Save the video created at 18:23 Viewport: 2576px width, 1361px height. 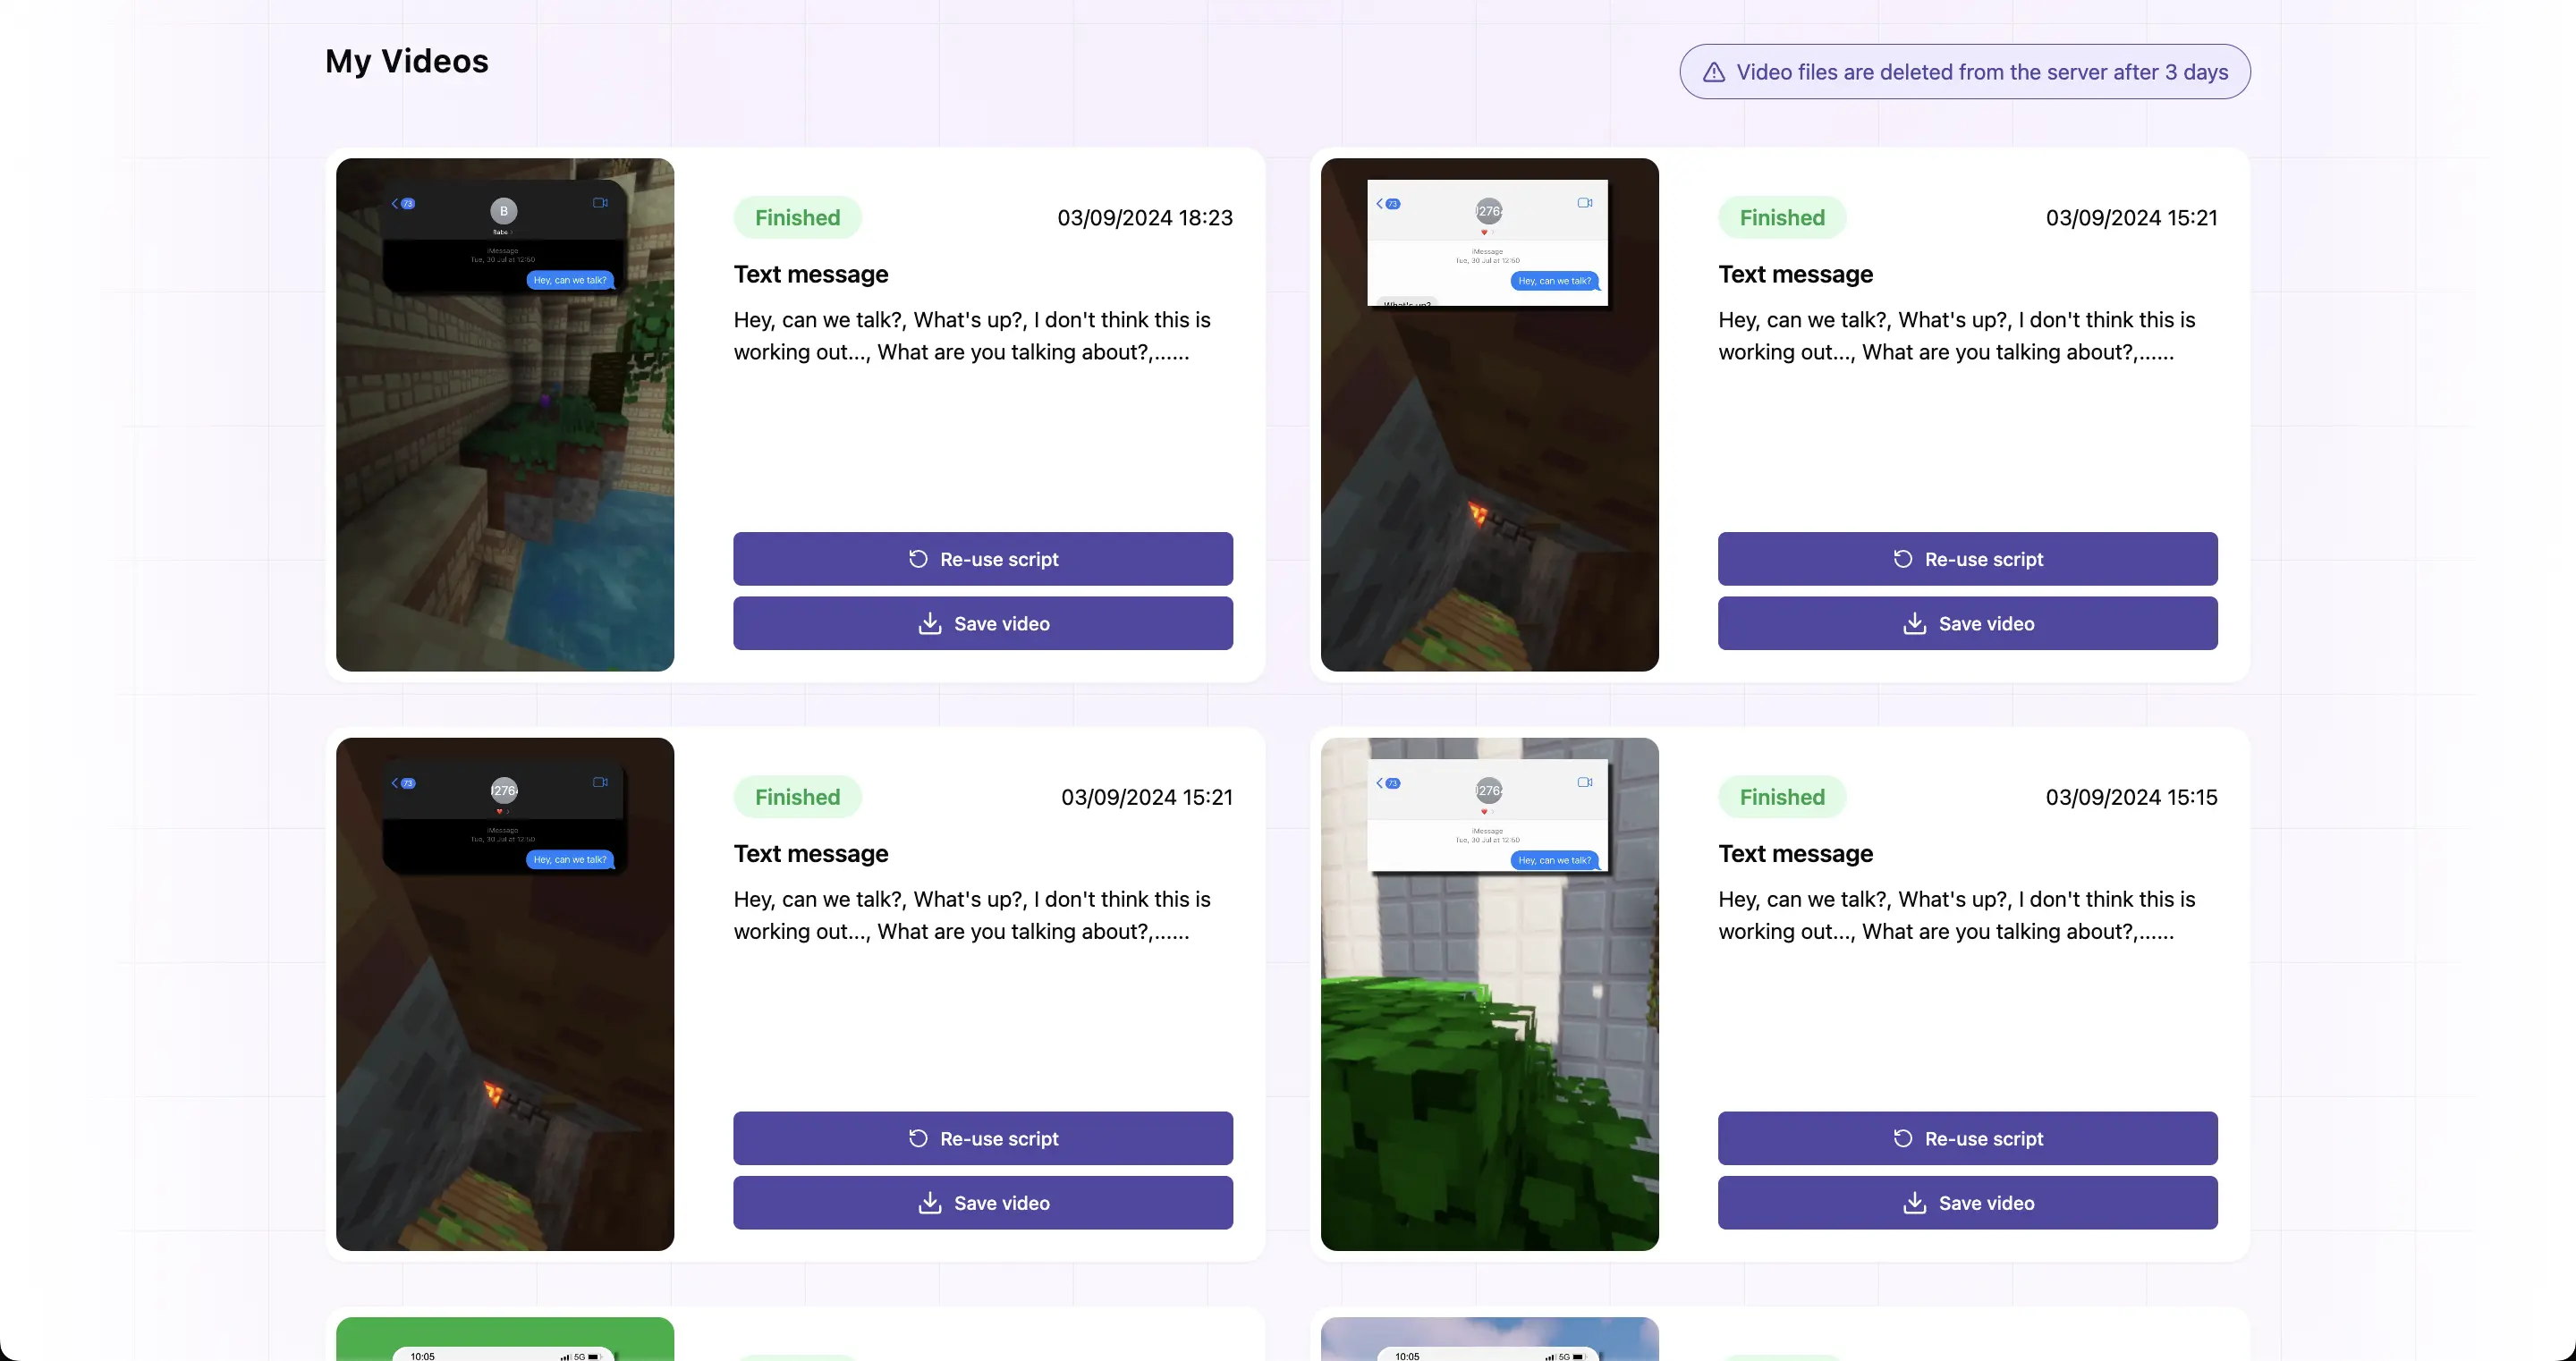click(983, 623)
